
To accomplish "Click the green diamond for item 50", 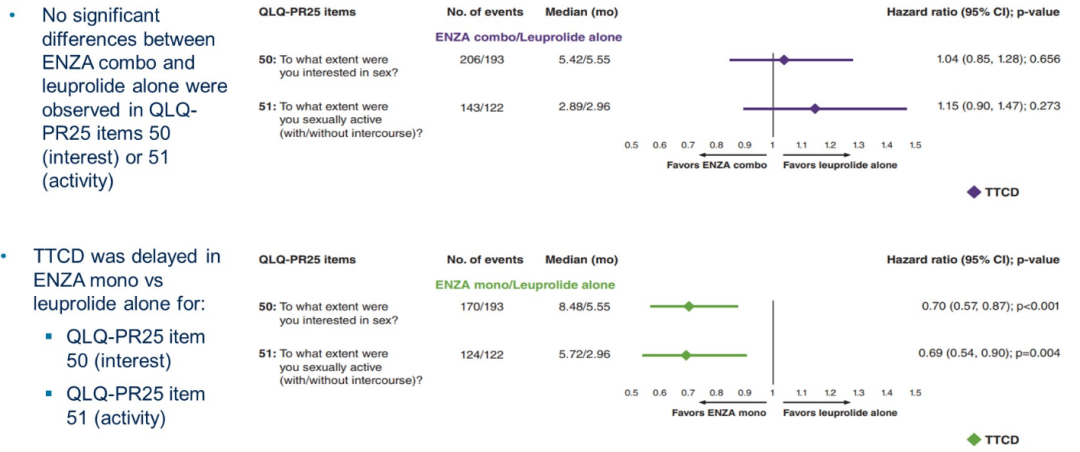I will (688, 306).
